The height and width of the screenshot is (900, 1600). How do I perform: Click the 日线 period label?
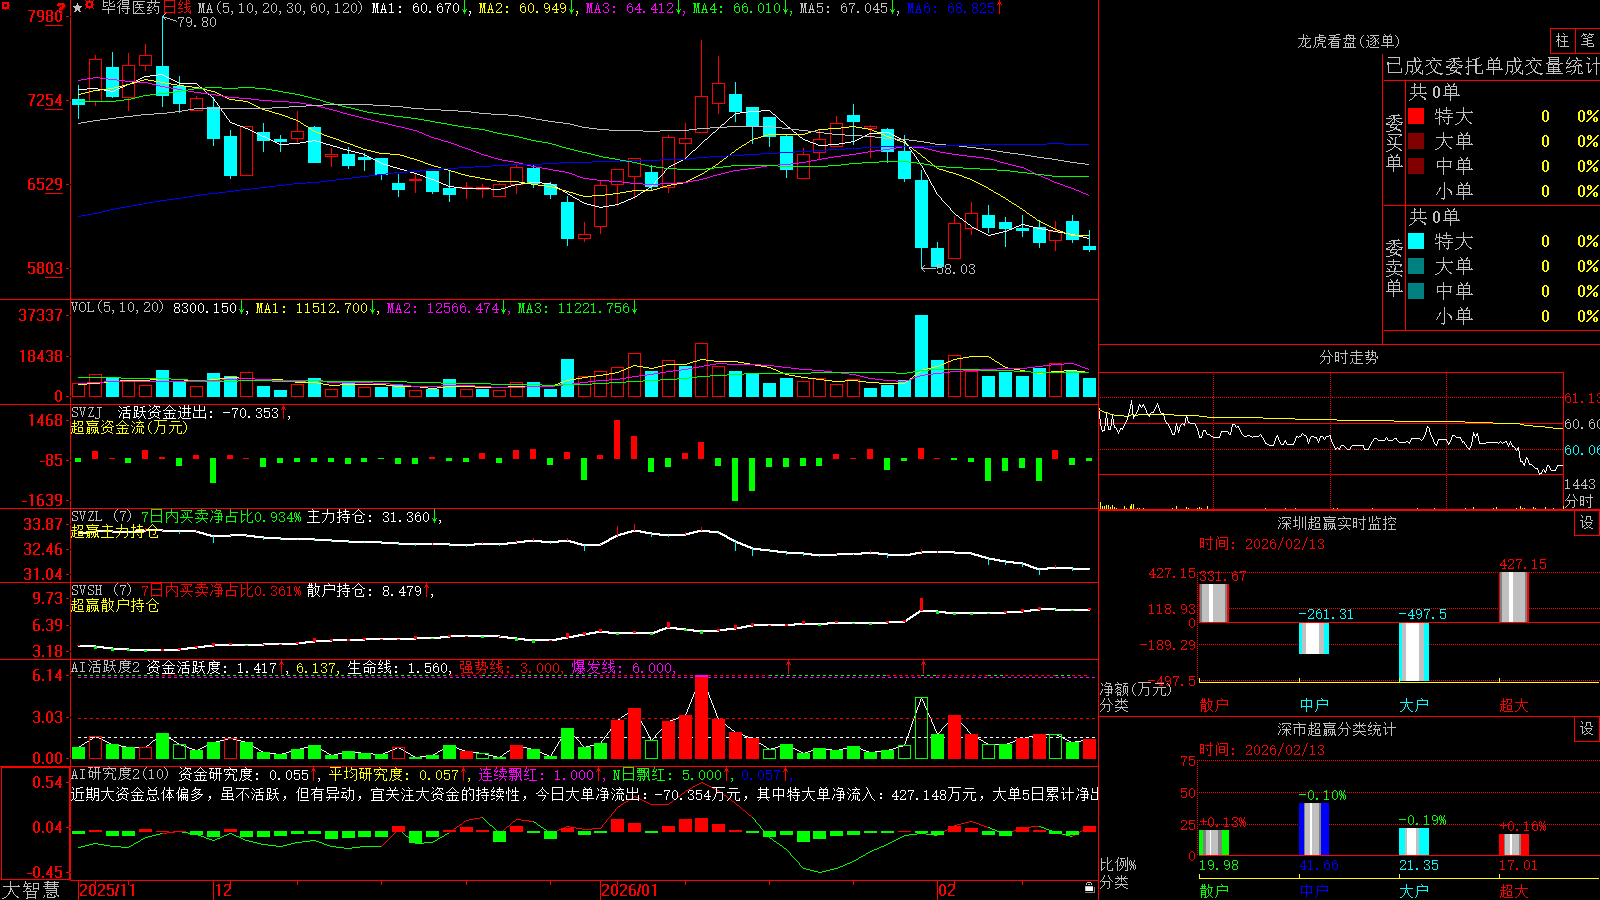(177, 8)
